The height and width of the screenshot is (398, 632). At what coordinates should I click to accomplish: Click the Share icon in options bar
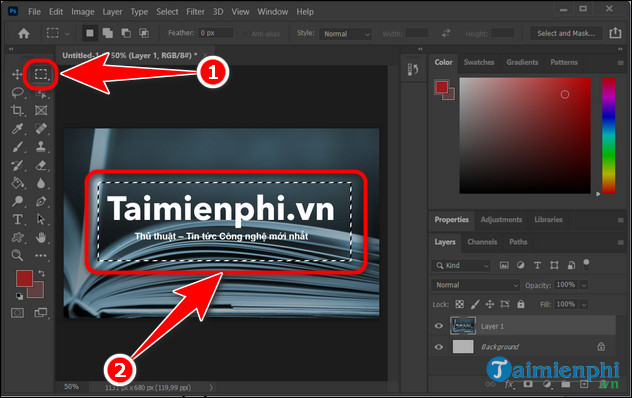click(615, 33)
